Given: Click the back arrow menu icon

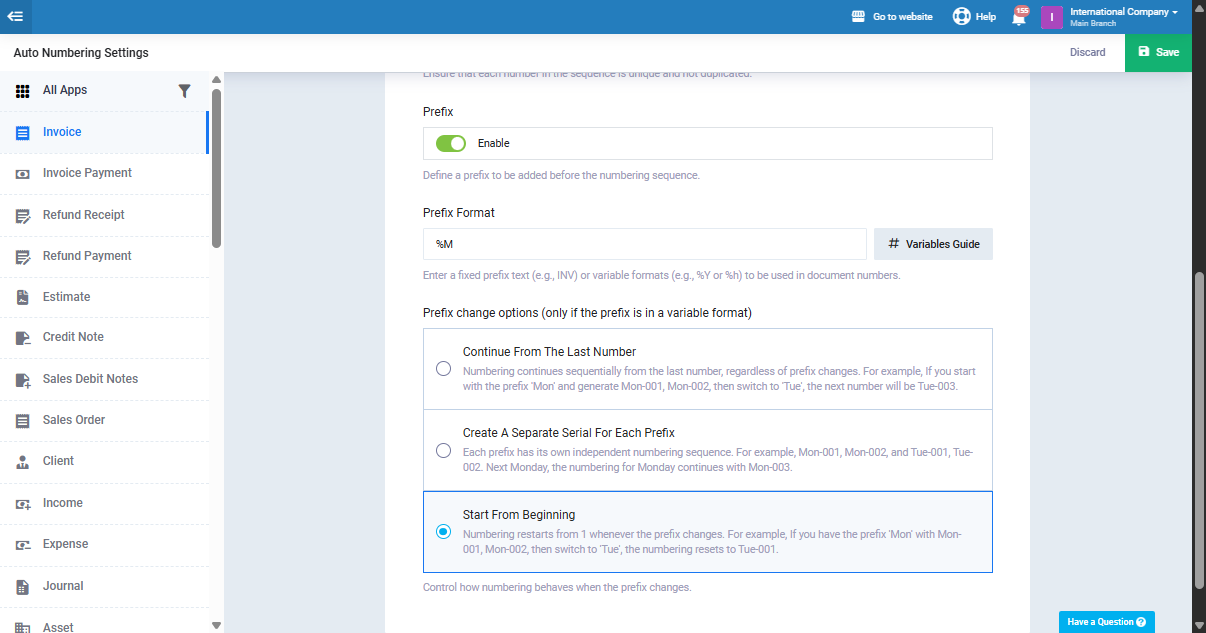Looking at the screenshot, I should [x=15, y=16].
